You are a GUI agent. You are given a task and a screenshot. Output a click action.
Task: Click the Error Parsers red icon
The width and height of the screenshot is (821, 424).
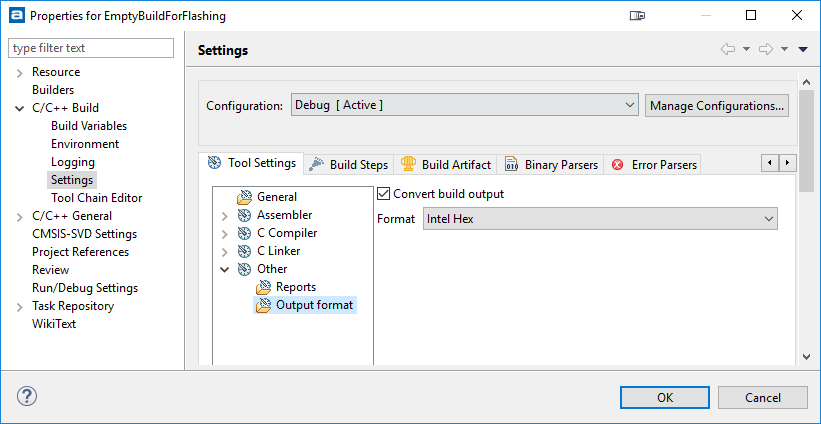click(x=618, y=164)
